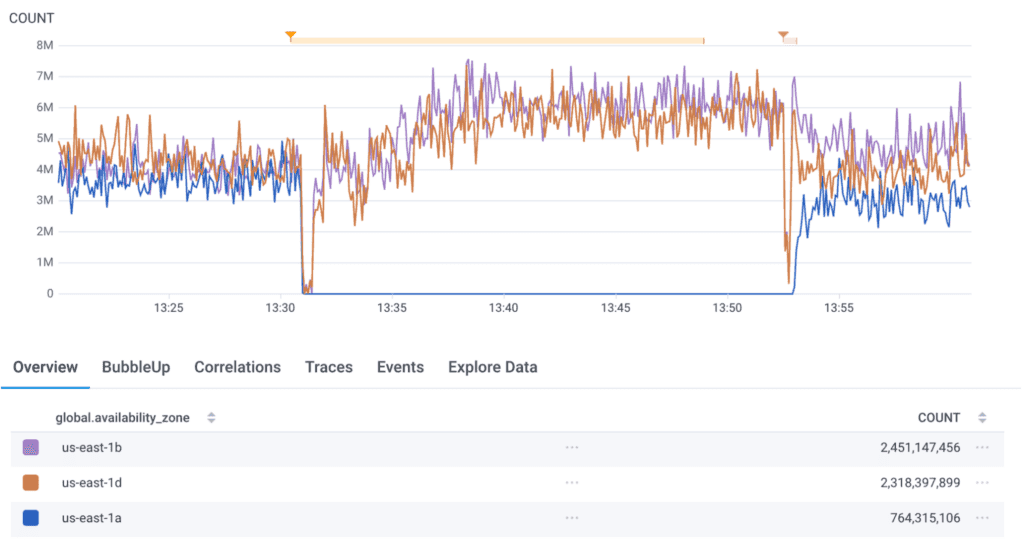Open the Explore Data tab
This screenshot has width=1024, height=547.
[492, 367]
